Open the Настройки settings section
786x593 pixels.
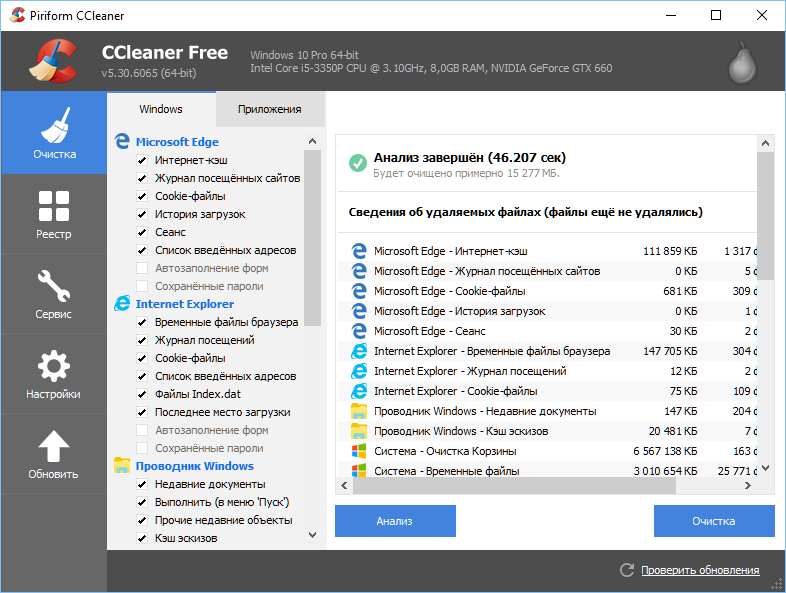click(53, 375)
